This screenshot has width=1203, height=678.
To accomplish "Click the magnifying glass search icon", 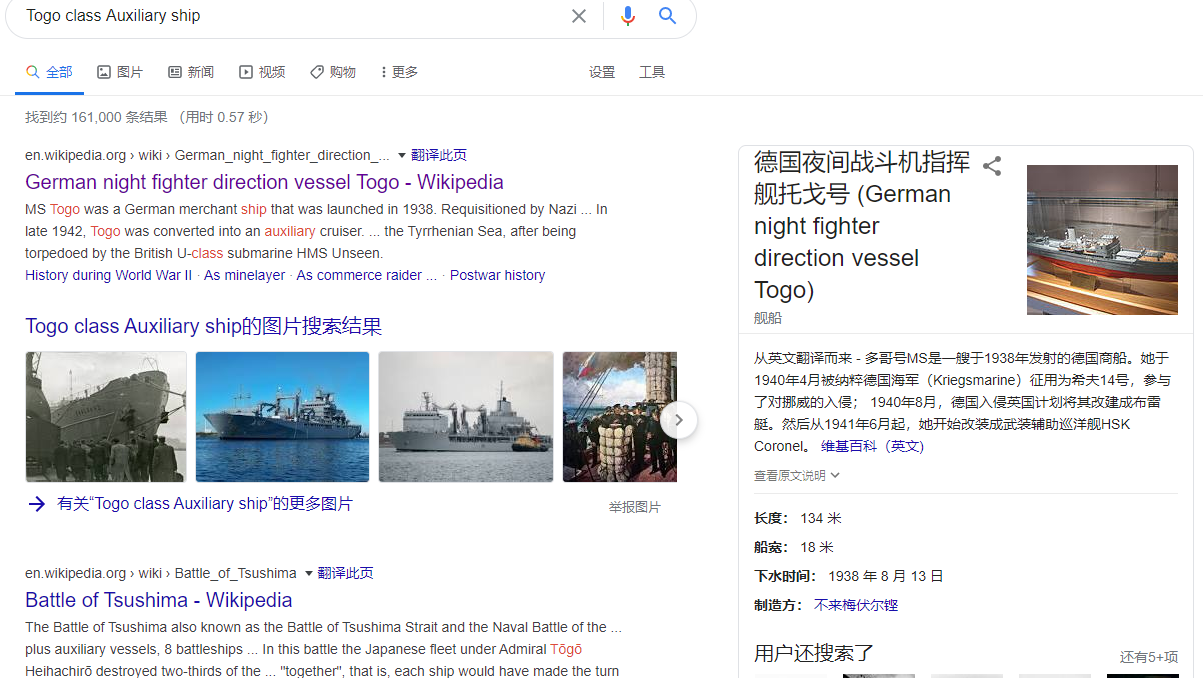I will pos(667,16).
